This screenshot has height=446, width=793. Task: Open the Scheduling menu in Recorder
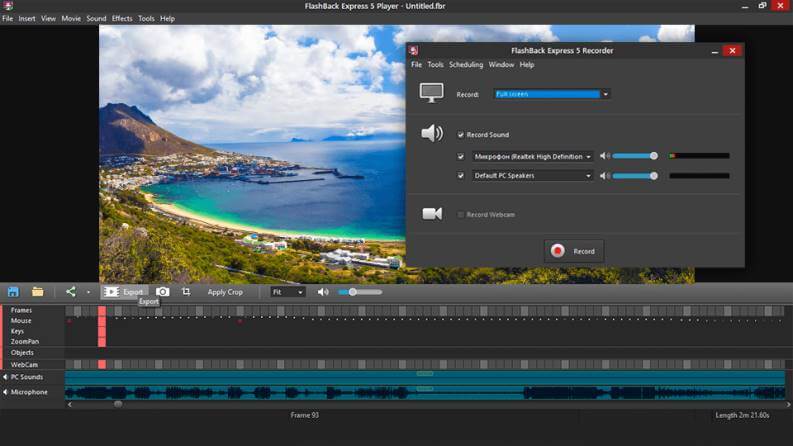466,65
